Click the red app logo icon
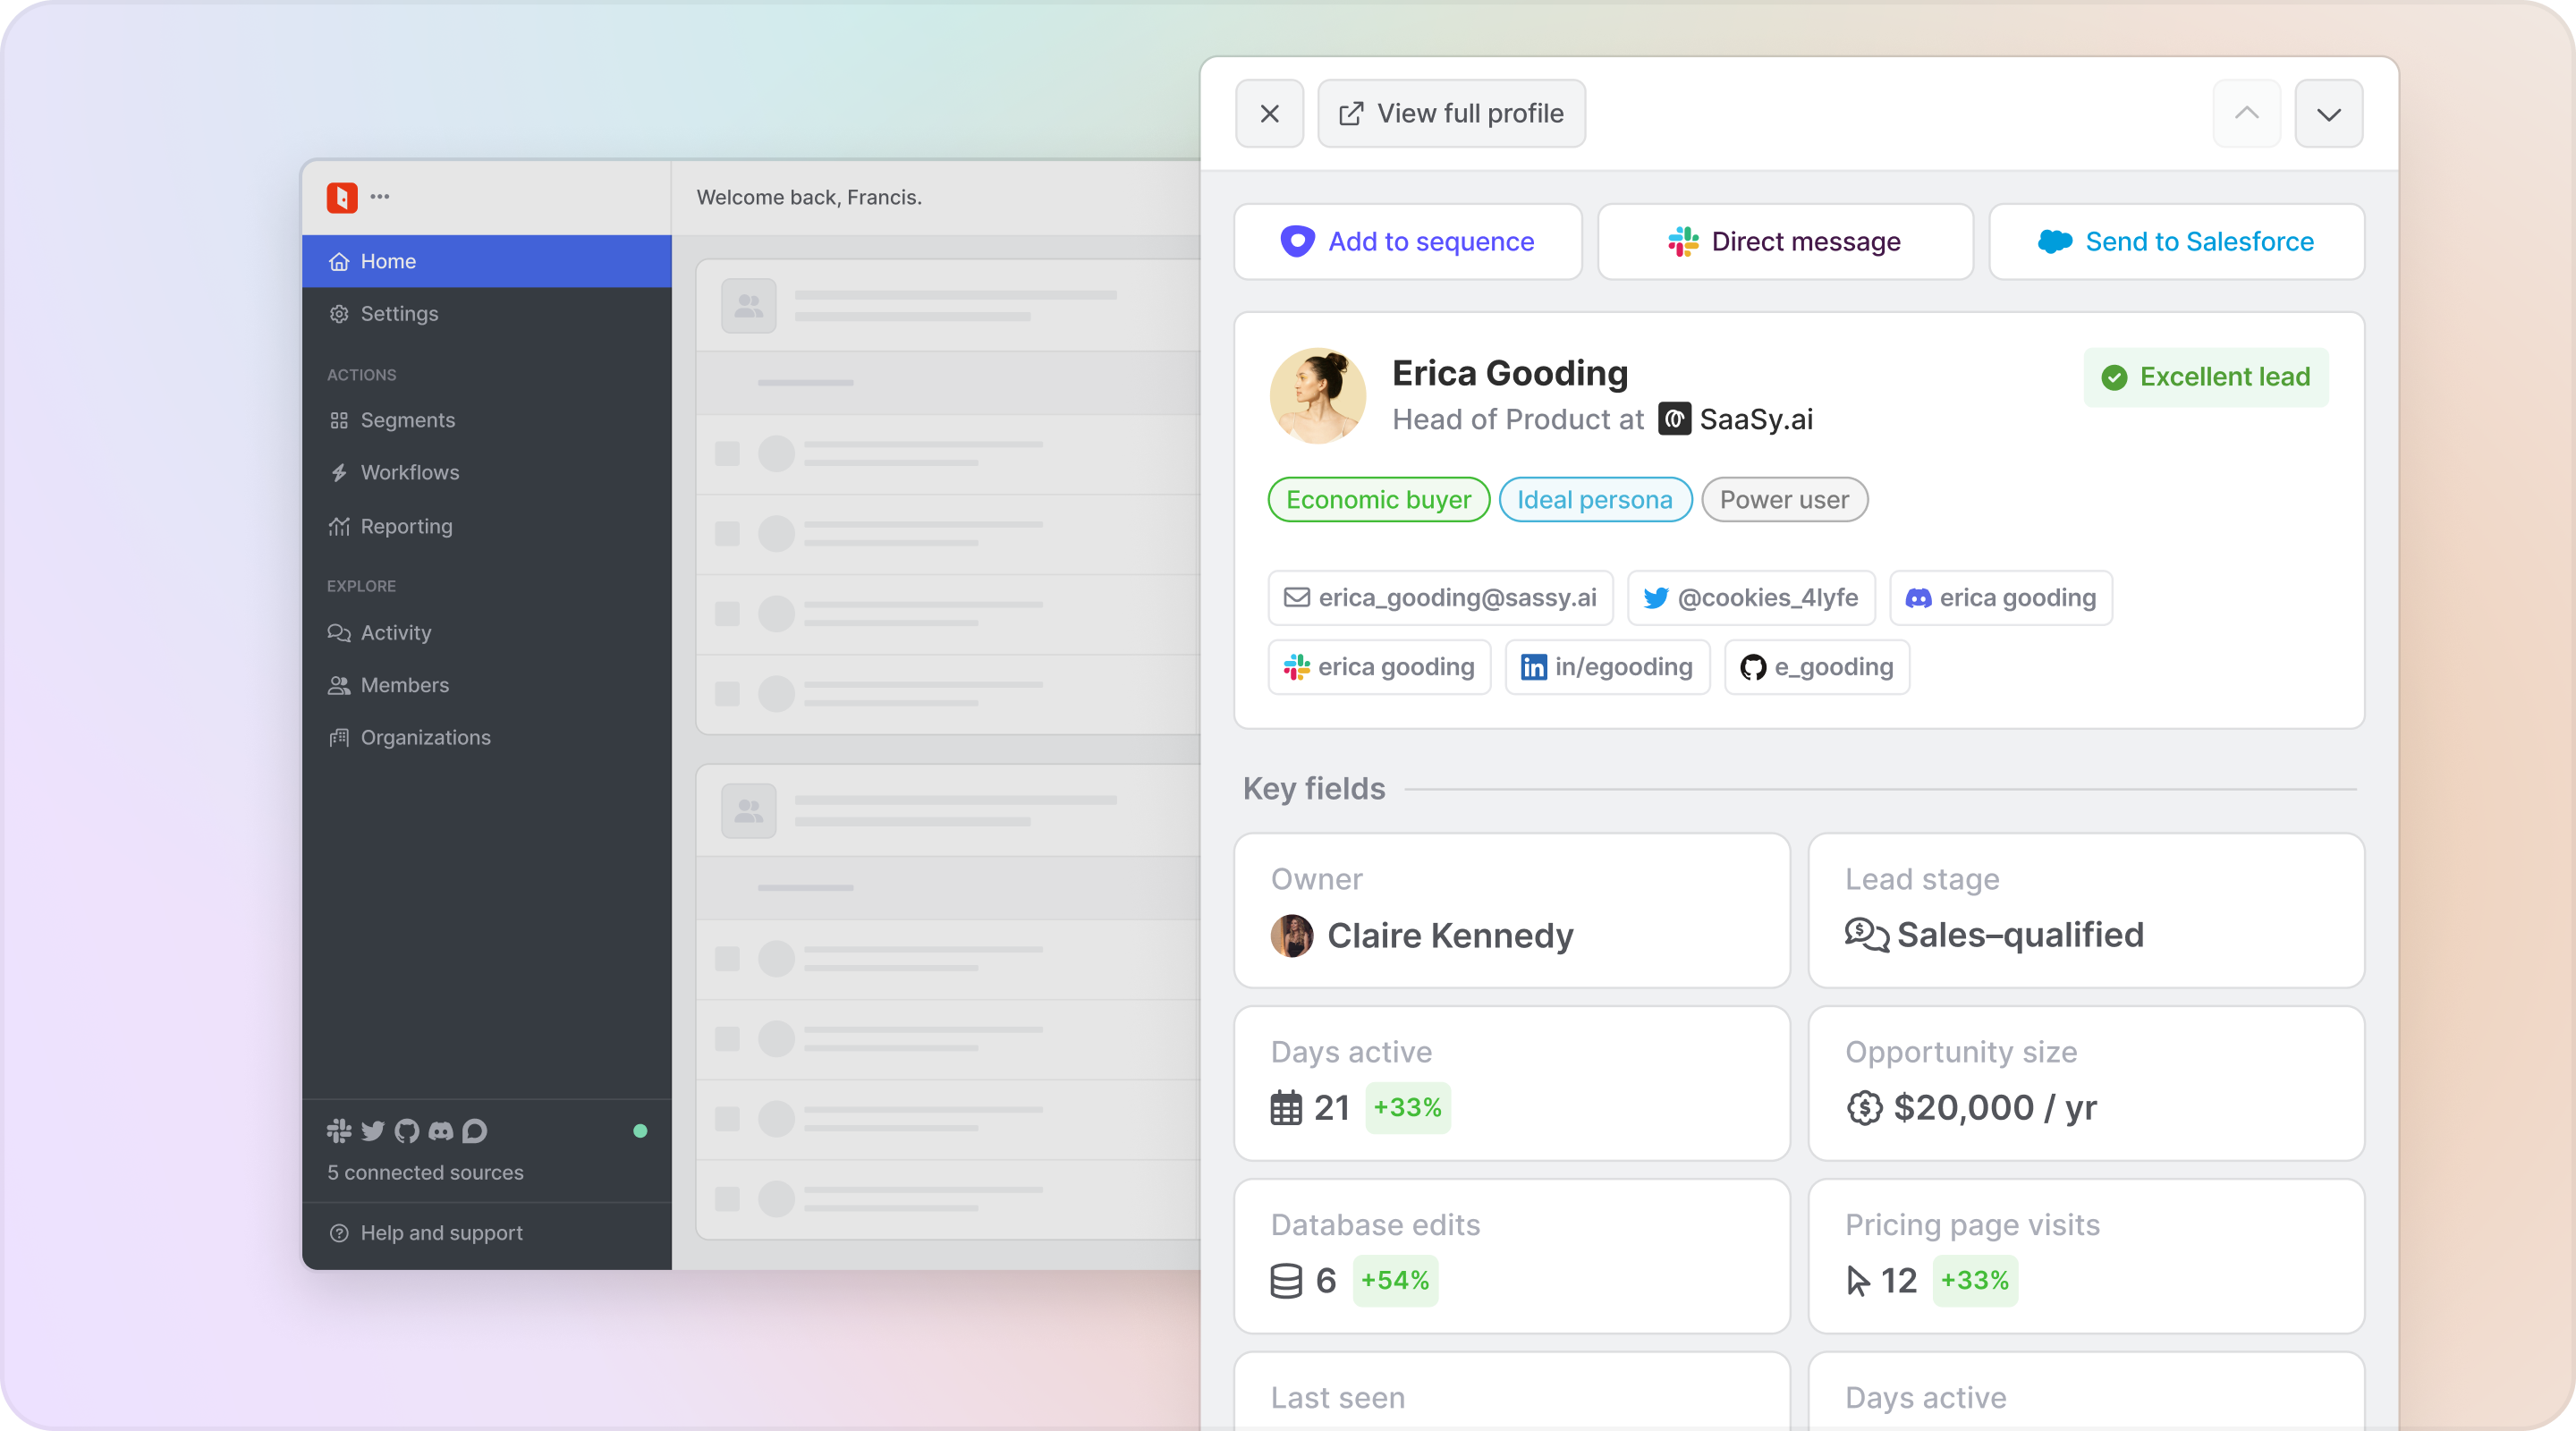 click(342, 197)
